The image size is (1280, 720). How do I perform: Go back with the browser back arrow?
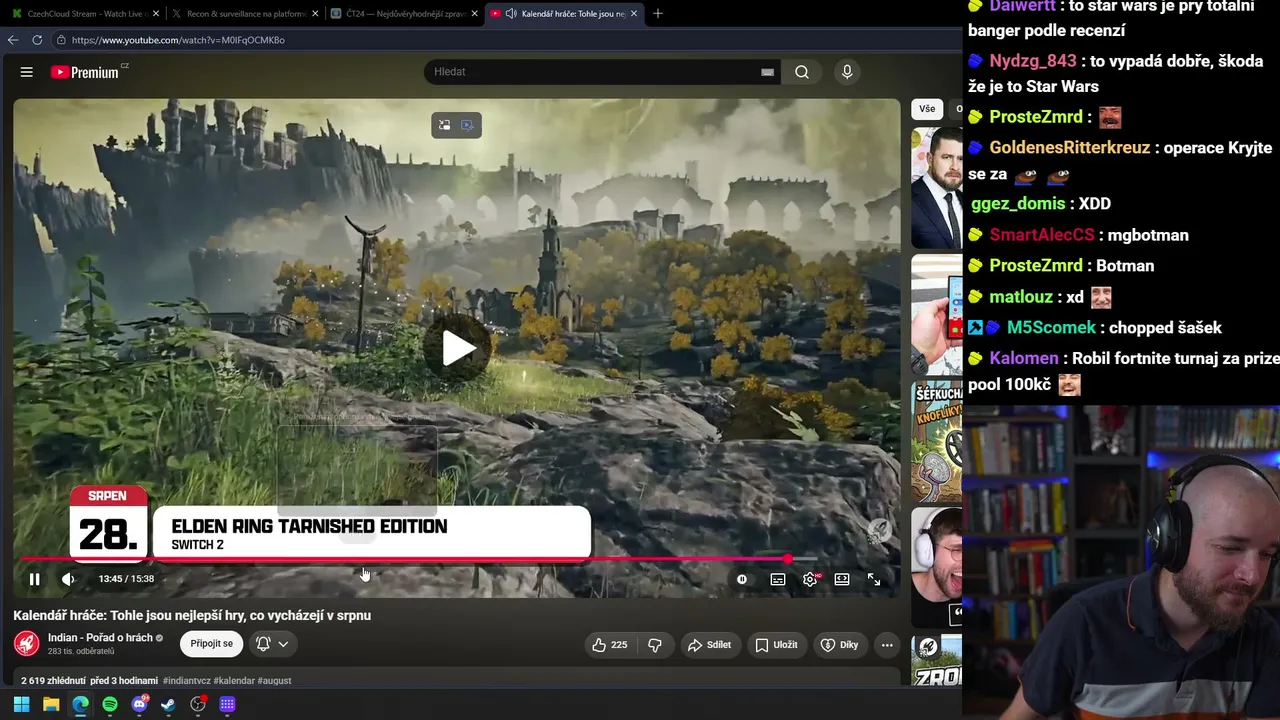pos(13,40)
